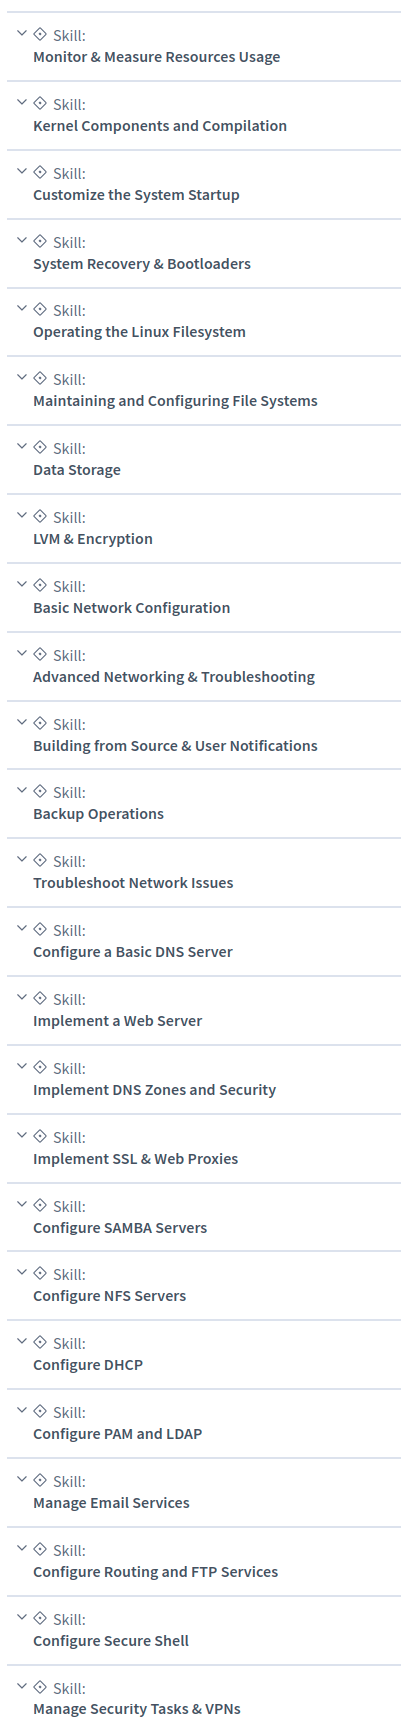Expand the System Recovery & Bootloaders chevron
This screenshot has height=1730, width=410.
click(x=22, y=240)
